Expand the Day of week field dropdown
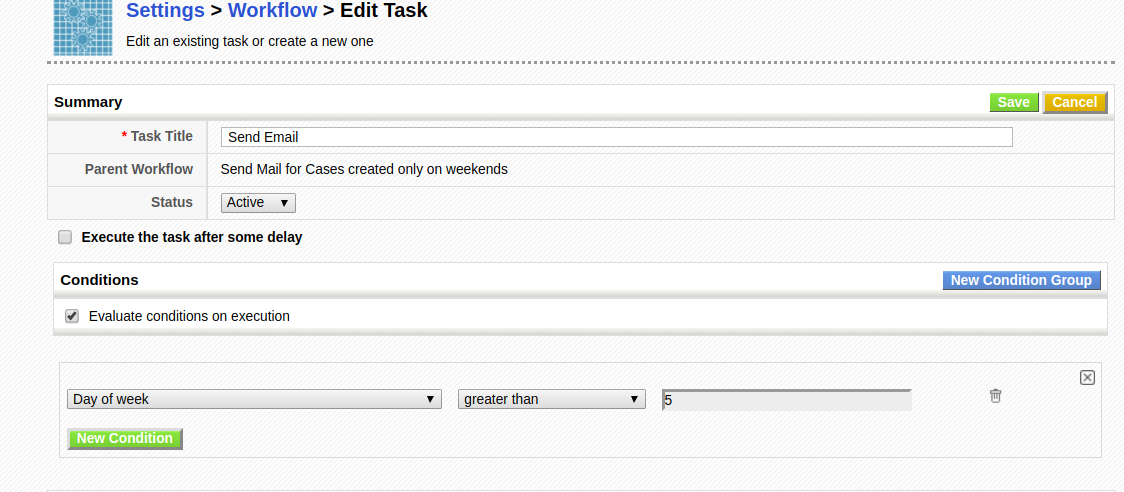This screenshot has height=492, width=1124. [x=254, y=399]
